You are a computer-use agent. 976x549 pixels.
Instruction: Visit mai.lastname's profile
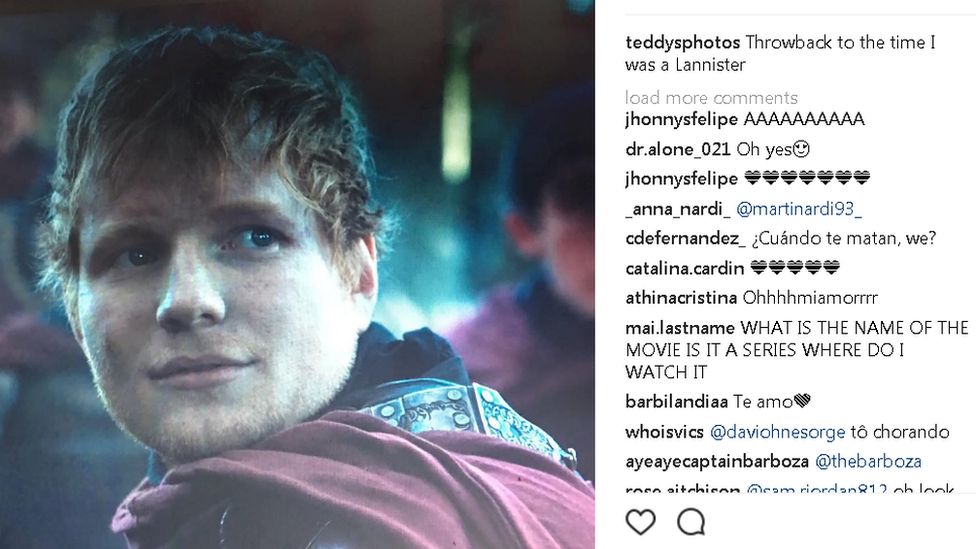click(x=680, y=328)
